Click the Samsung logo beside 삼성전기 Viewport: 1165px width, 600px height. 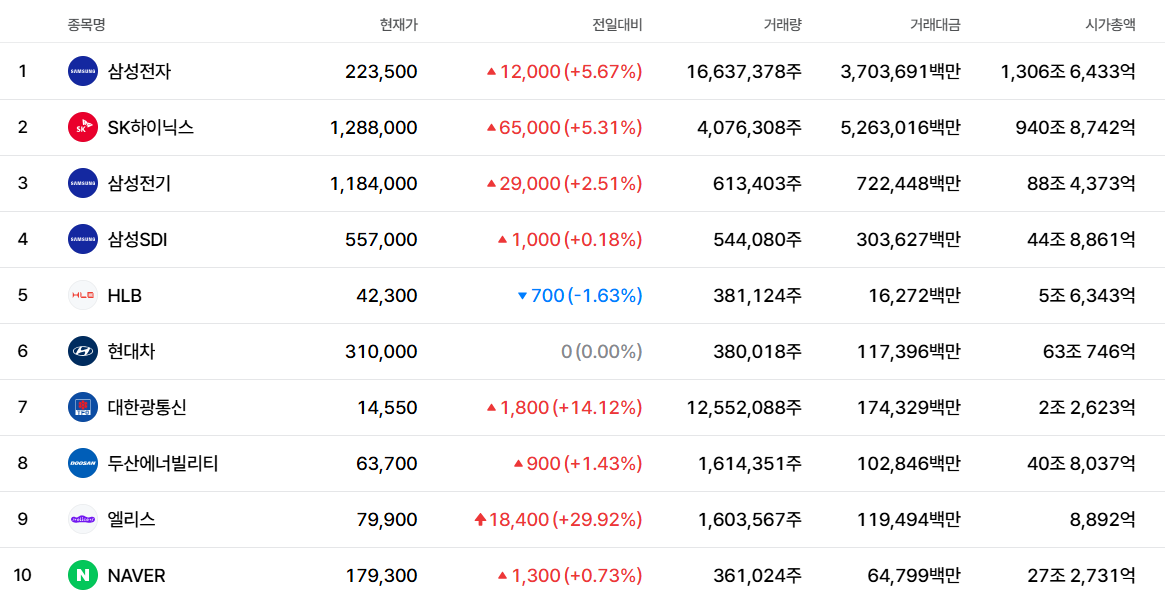click(82, 183)
